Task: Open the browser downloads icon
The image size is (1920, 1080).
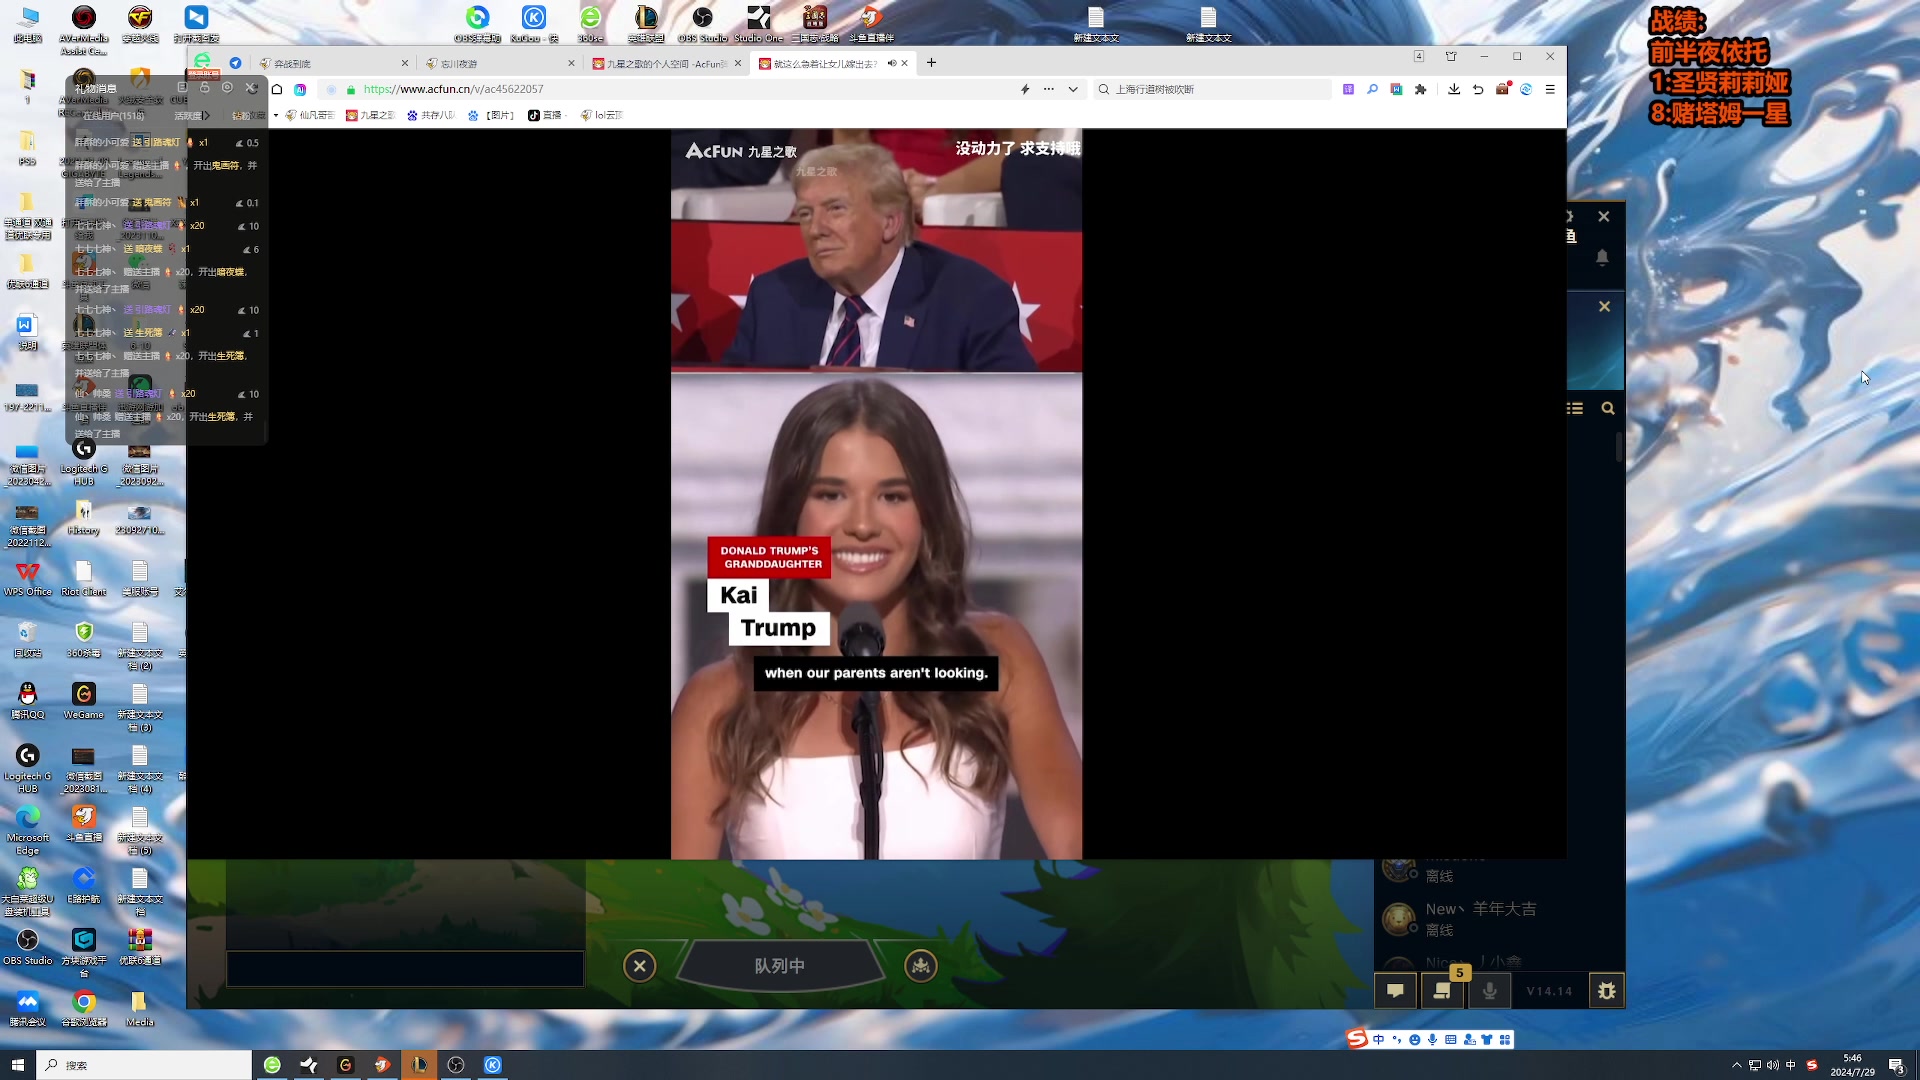Action: (1454, 89)
